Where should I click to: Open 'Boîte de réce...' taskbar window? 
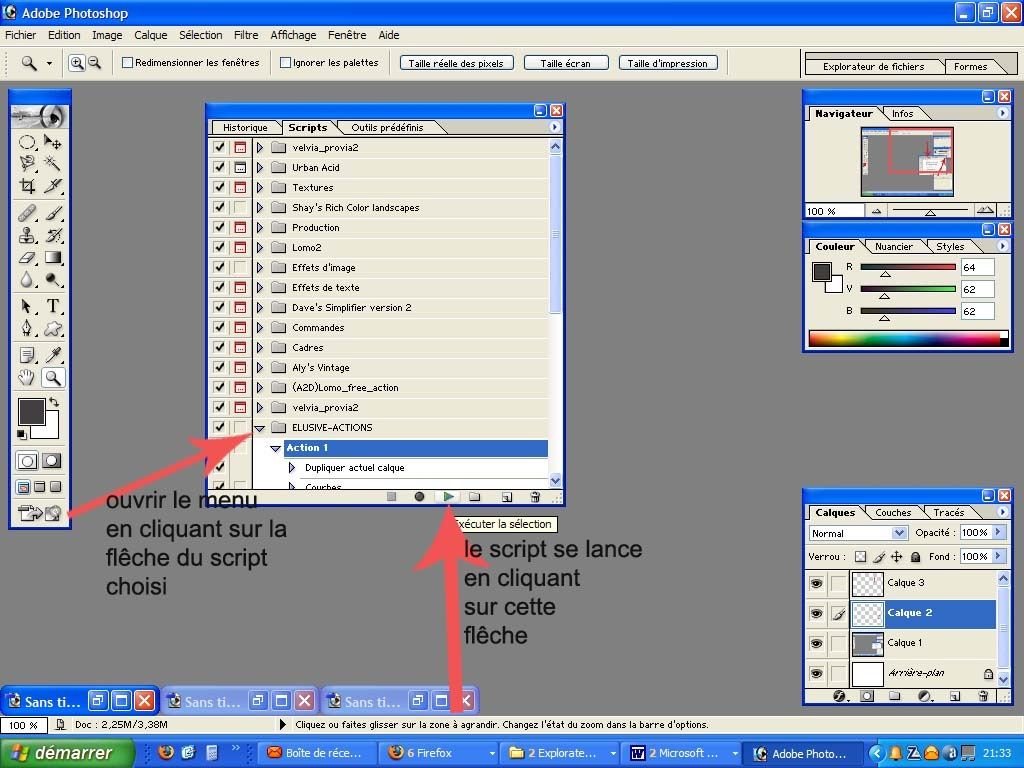pyautogui.click(x=316, y=753)
